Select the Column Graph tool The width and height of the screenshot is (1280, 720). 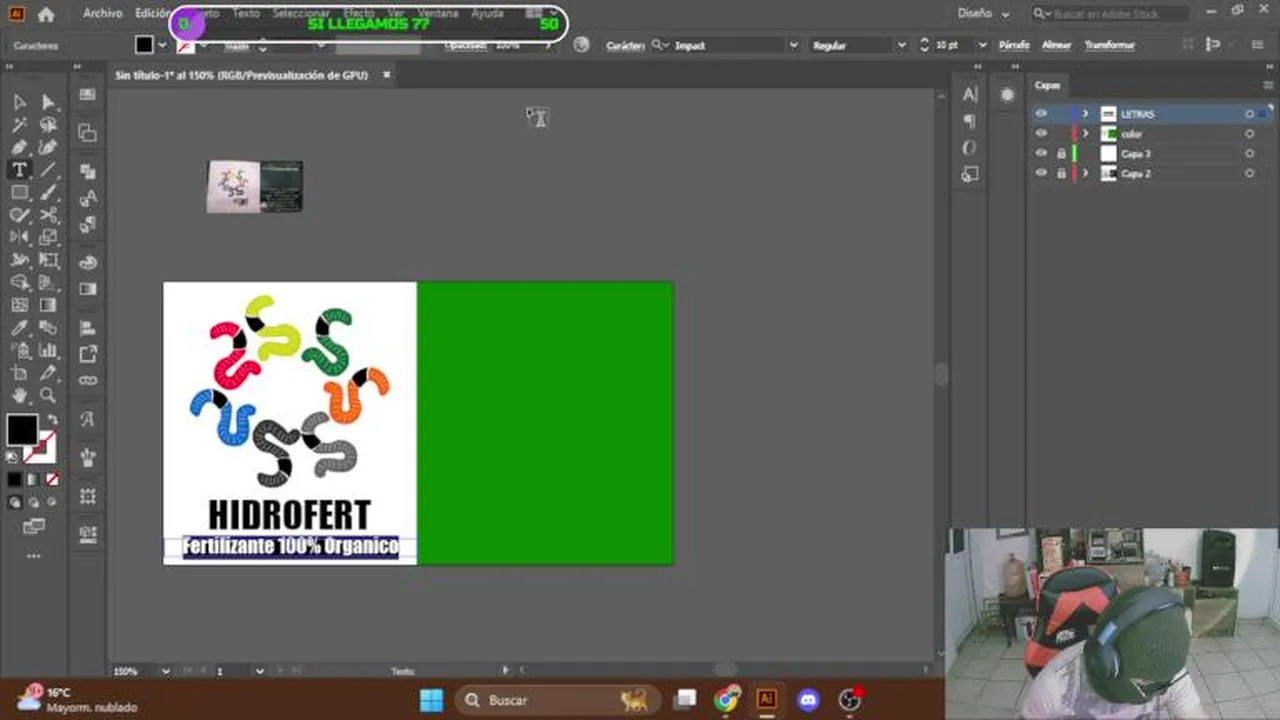pyautogui.click(x=47, y=350)
